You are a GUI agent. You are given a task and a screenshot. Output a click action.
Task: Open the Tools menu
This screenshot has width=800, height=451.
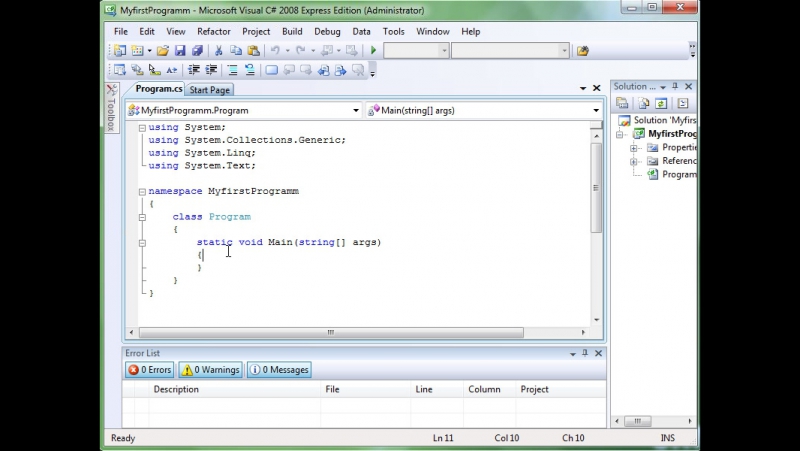click(x=393, y=32)
